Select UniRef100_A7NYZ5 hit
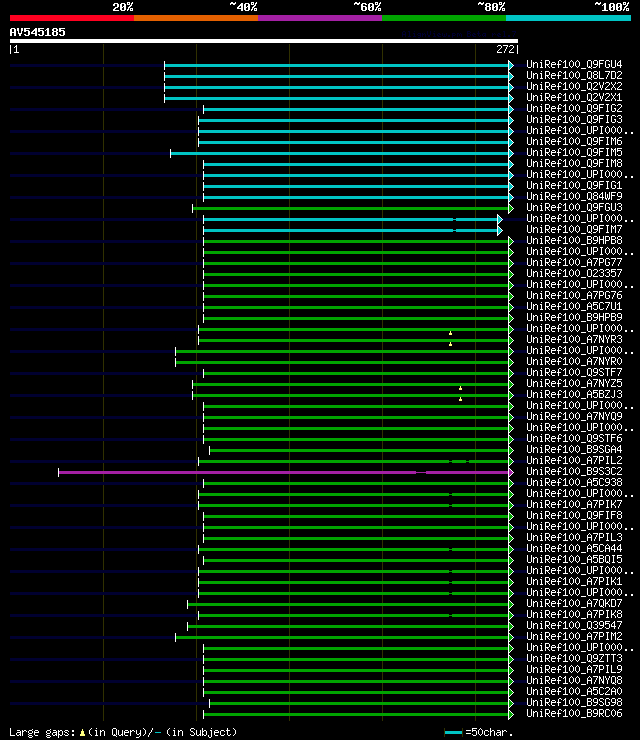Viewport: 640px width, 740px height. [574, 383]
